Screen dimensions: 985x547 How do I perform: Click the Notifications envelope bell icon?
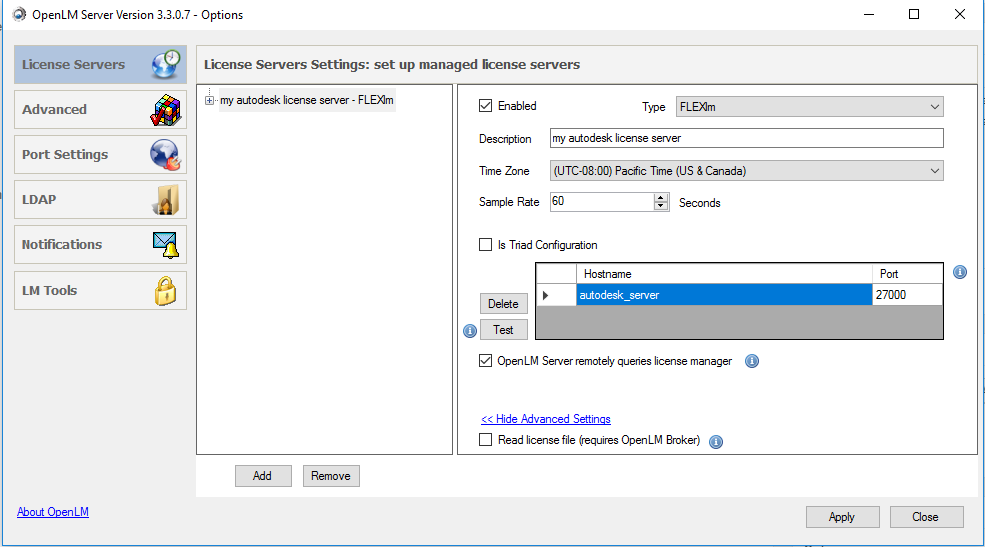point(166,245)
